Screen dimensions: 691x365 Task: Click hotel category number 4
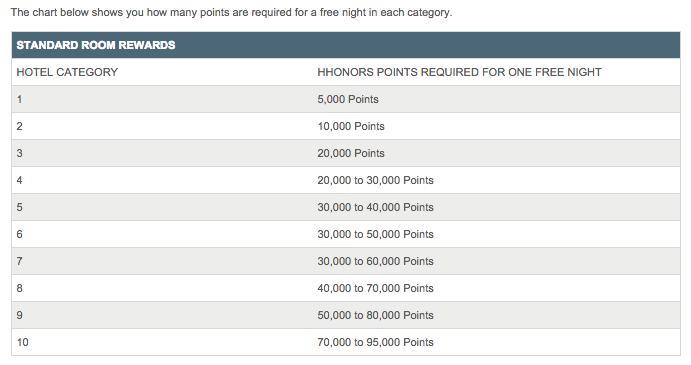point(19,180)
